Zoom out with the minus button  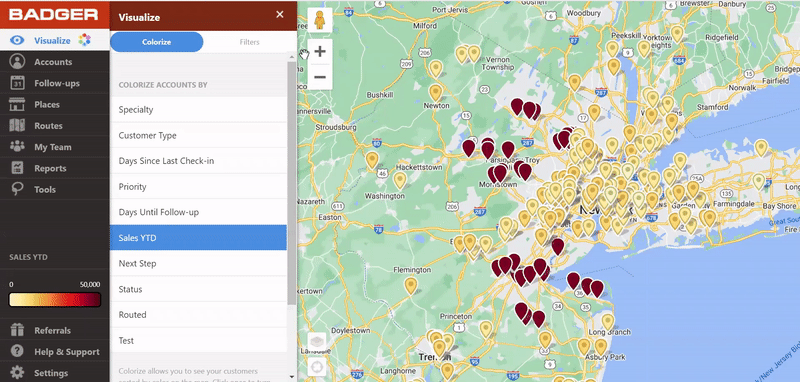pos(320,77)
